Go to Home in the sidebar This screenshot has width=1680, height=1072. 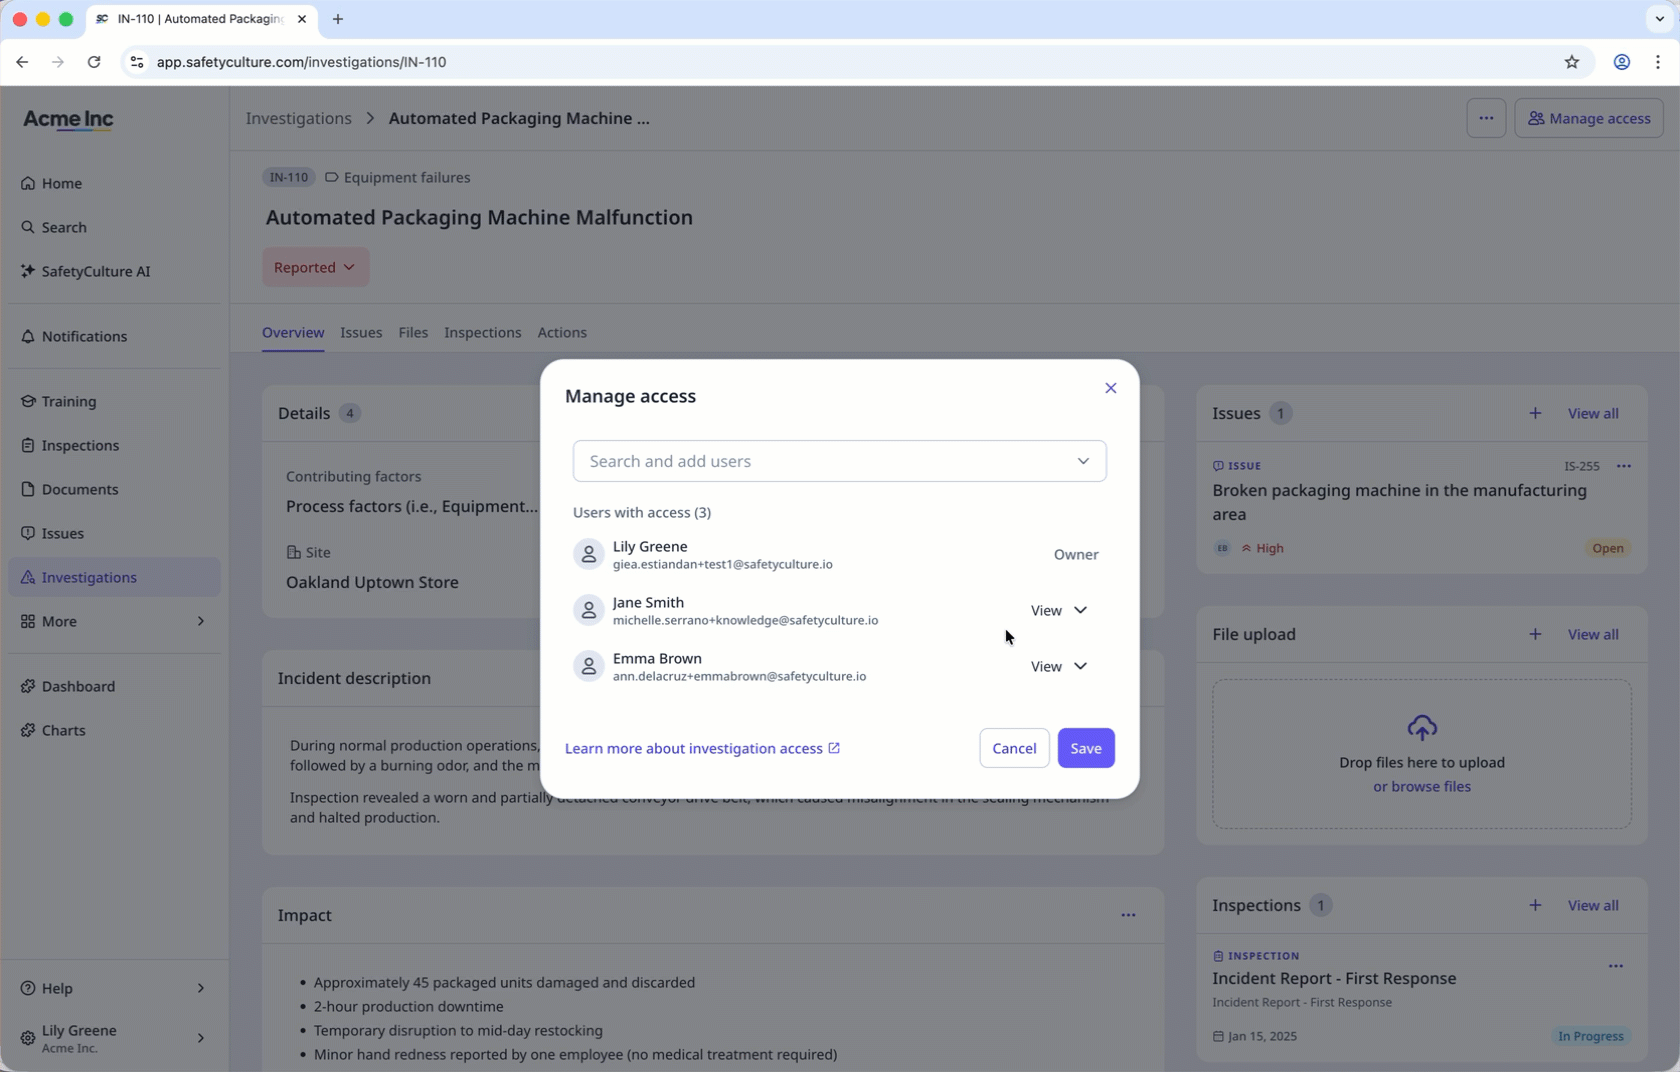coord(114,183)
